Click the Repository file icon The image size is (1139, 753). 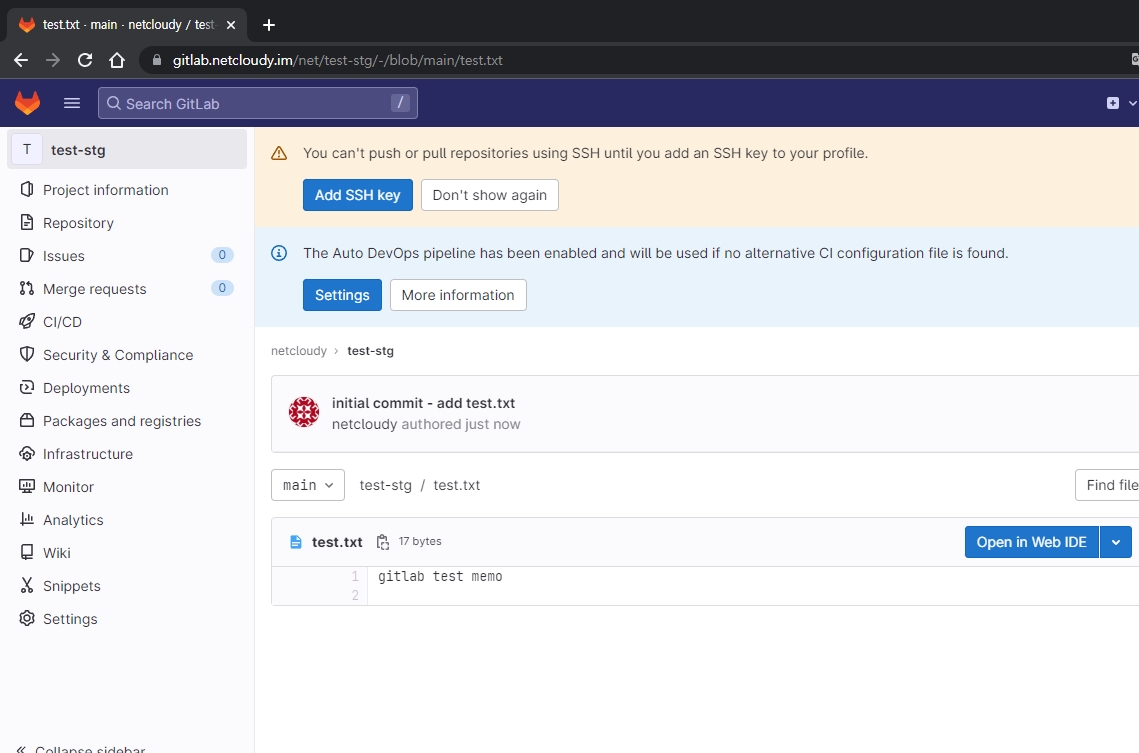27,222
